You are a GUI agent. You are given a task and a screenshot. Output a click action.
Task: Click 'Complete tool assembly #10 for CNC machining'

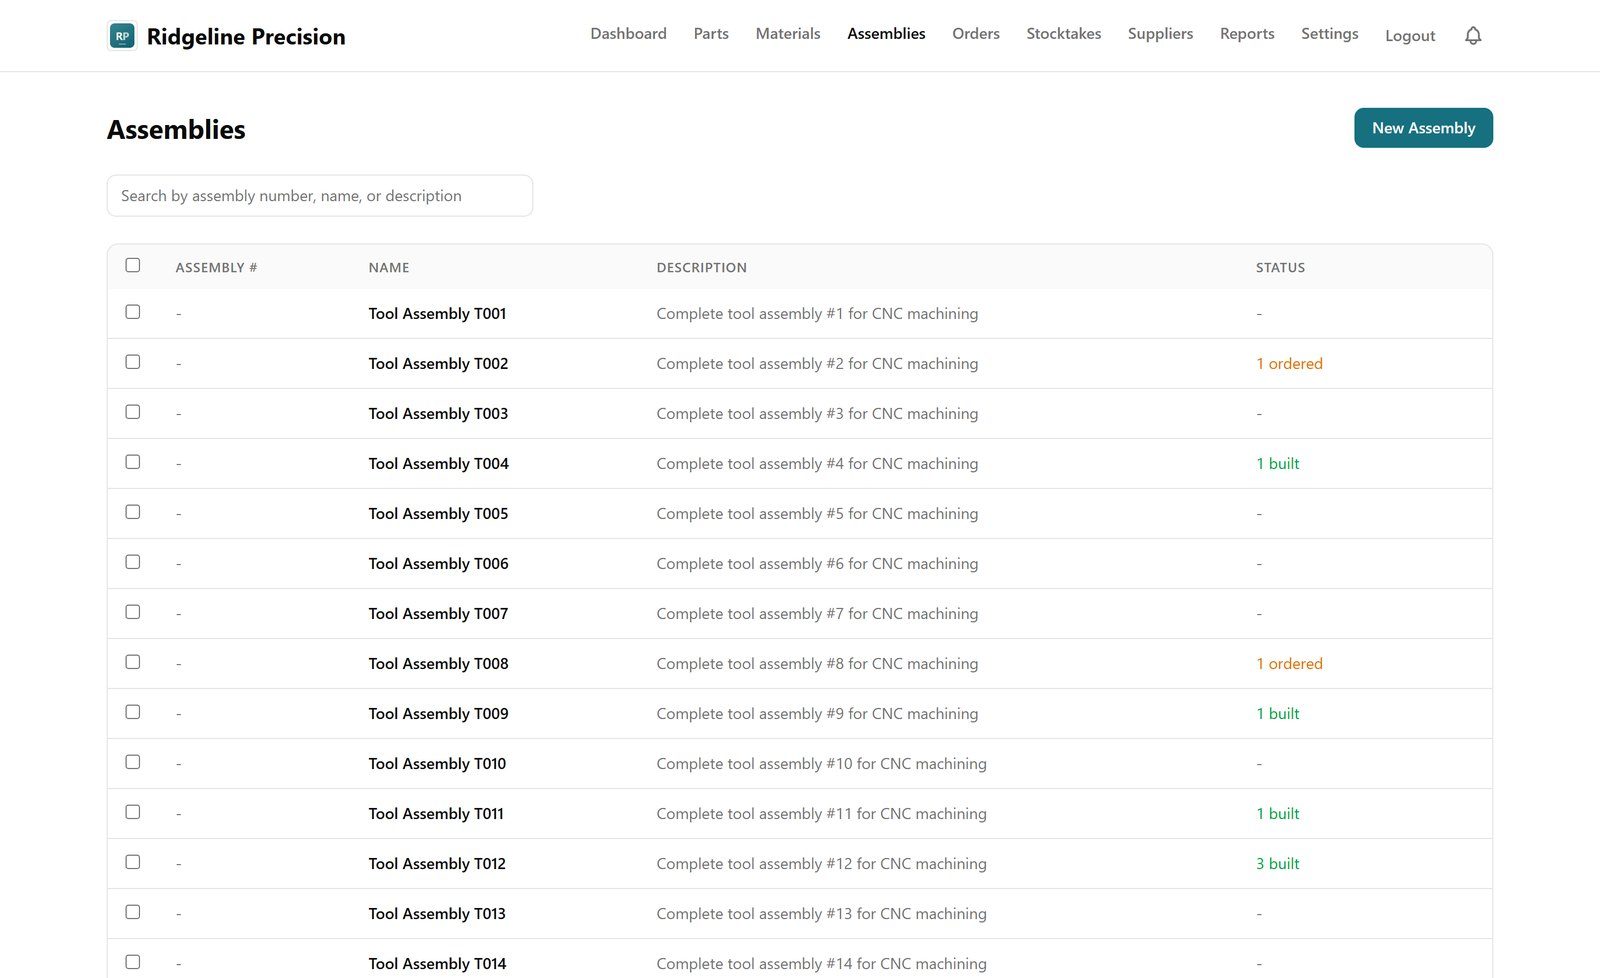pyautogui.click(x=821, y=764)
